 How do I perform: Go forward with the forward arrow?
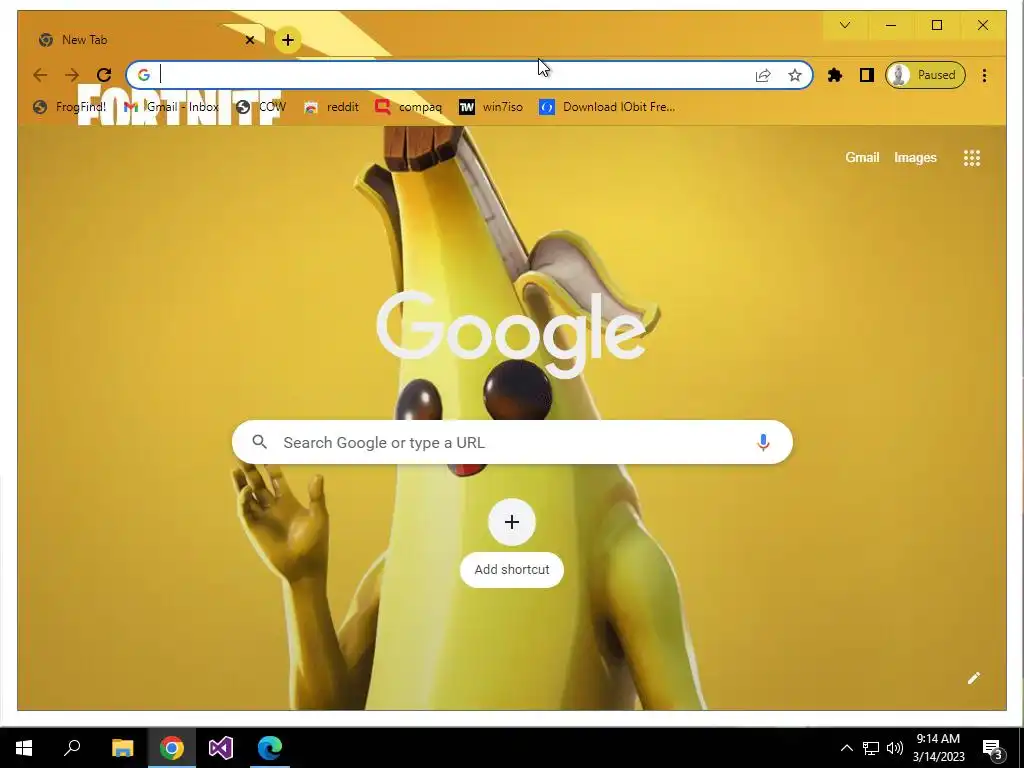(72, 75)
